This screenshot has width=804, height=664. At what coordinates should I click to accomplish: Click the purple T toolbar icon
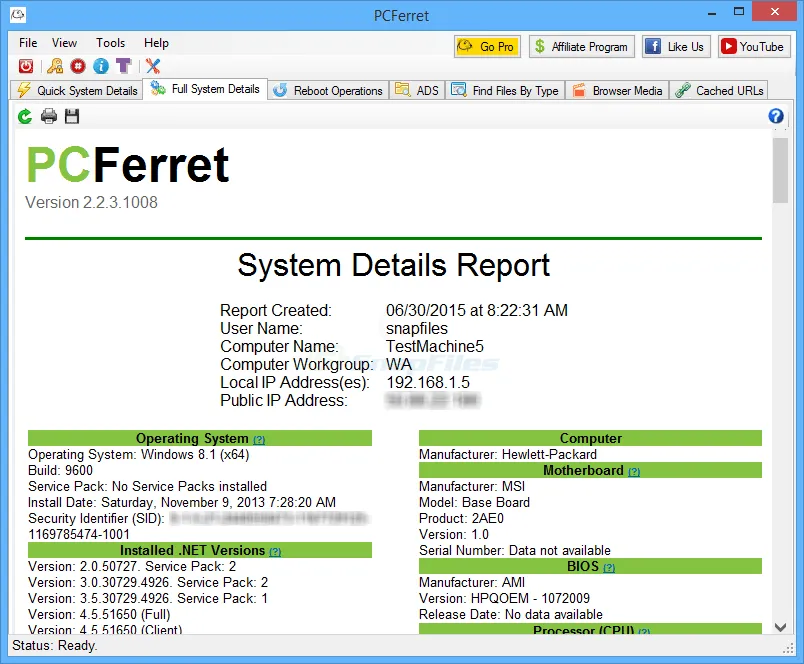click(124, 66)
